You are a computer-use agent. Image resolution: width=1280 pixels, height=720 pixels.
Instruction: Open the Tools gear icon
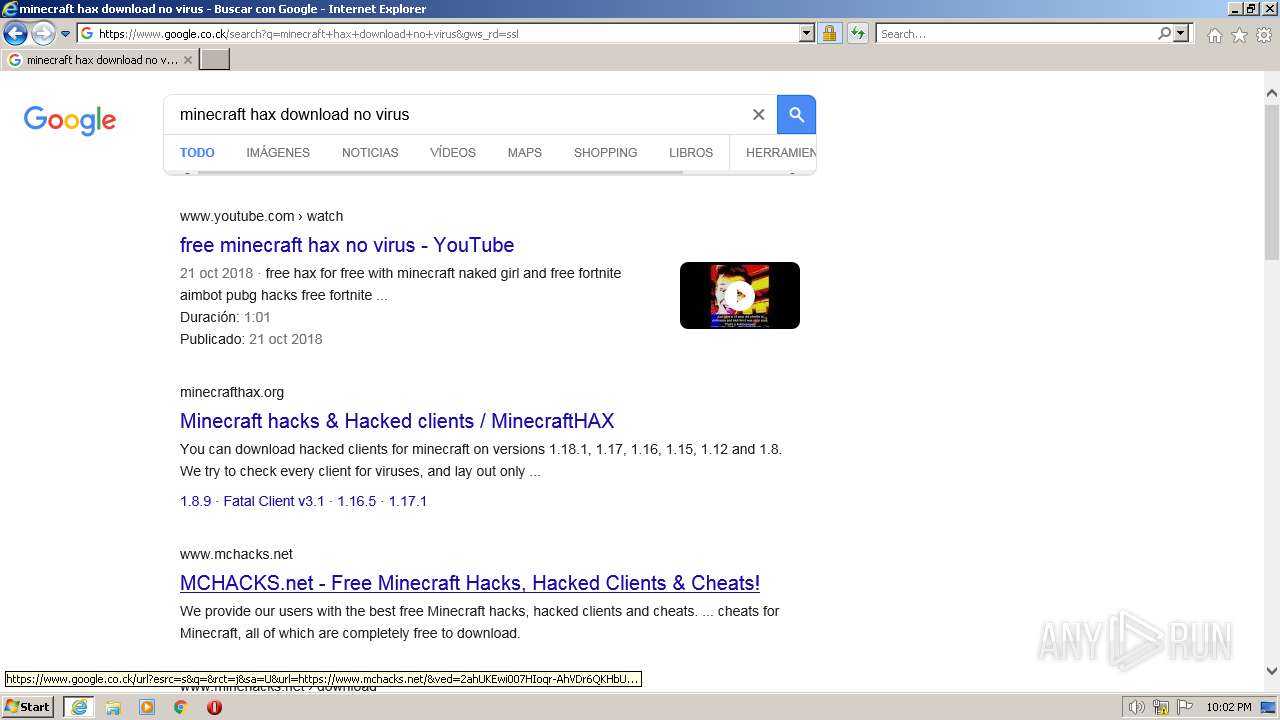point(1264,35)
